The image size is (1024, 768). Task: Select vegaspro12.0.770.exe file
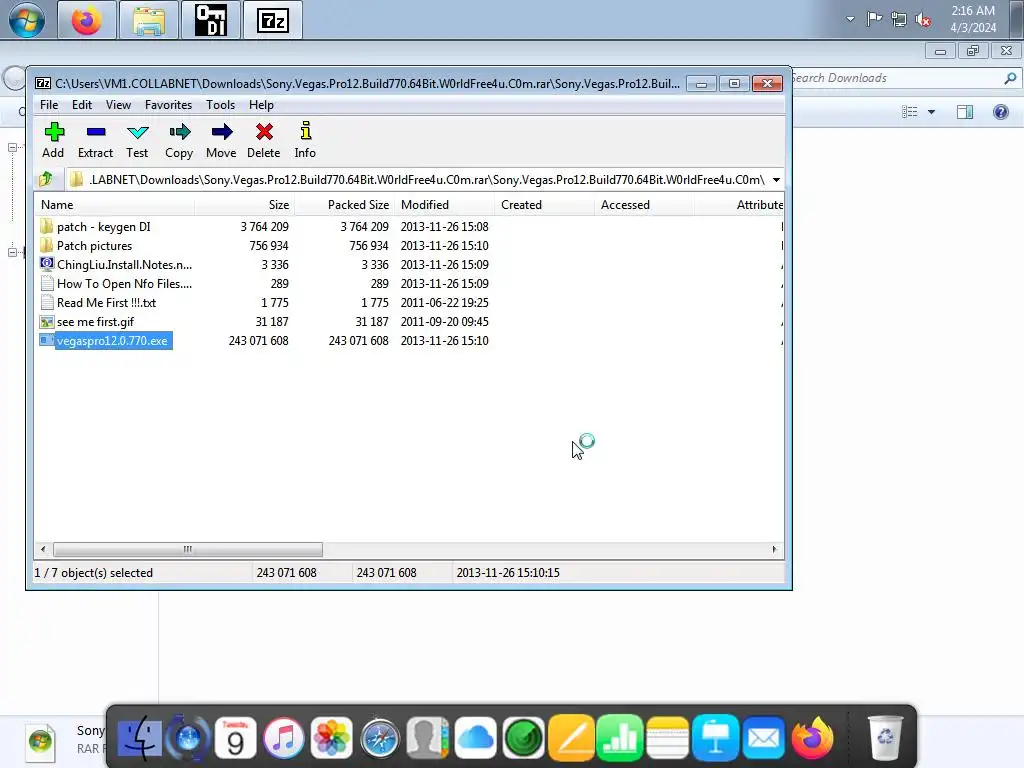coord(112,340)
